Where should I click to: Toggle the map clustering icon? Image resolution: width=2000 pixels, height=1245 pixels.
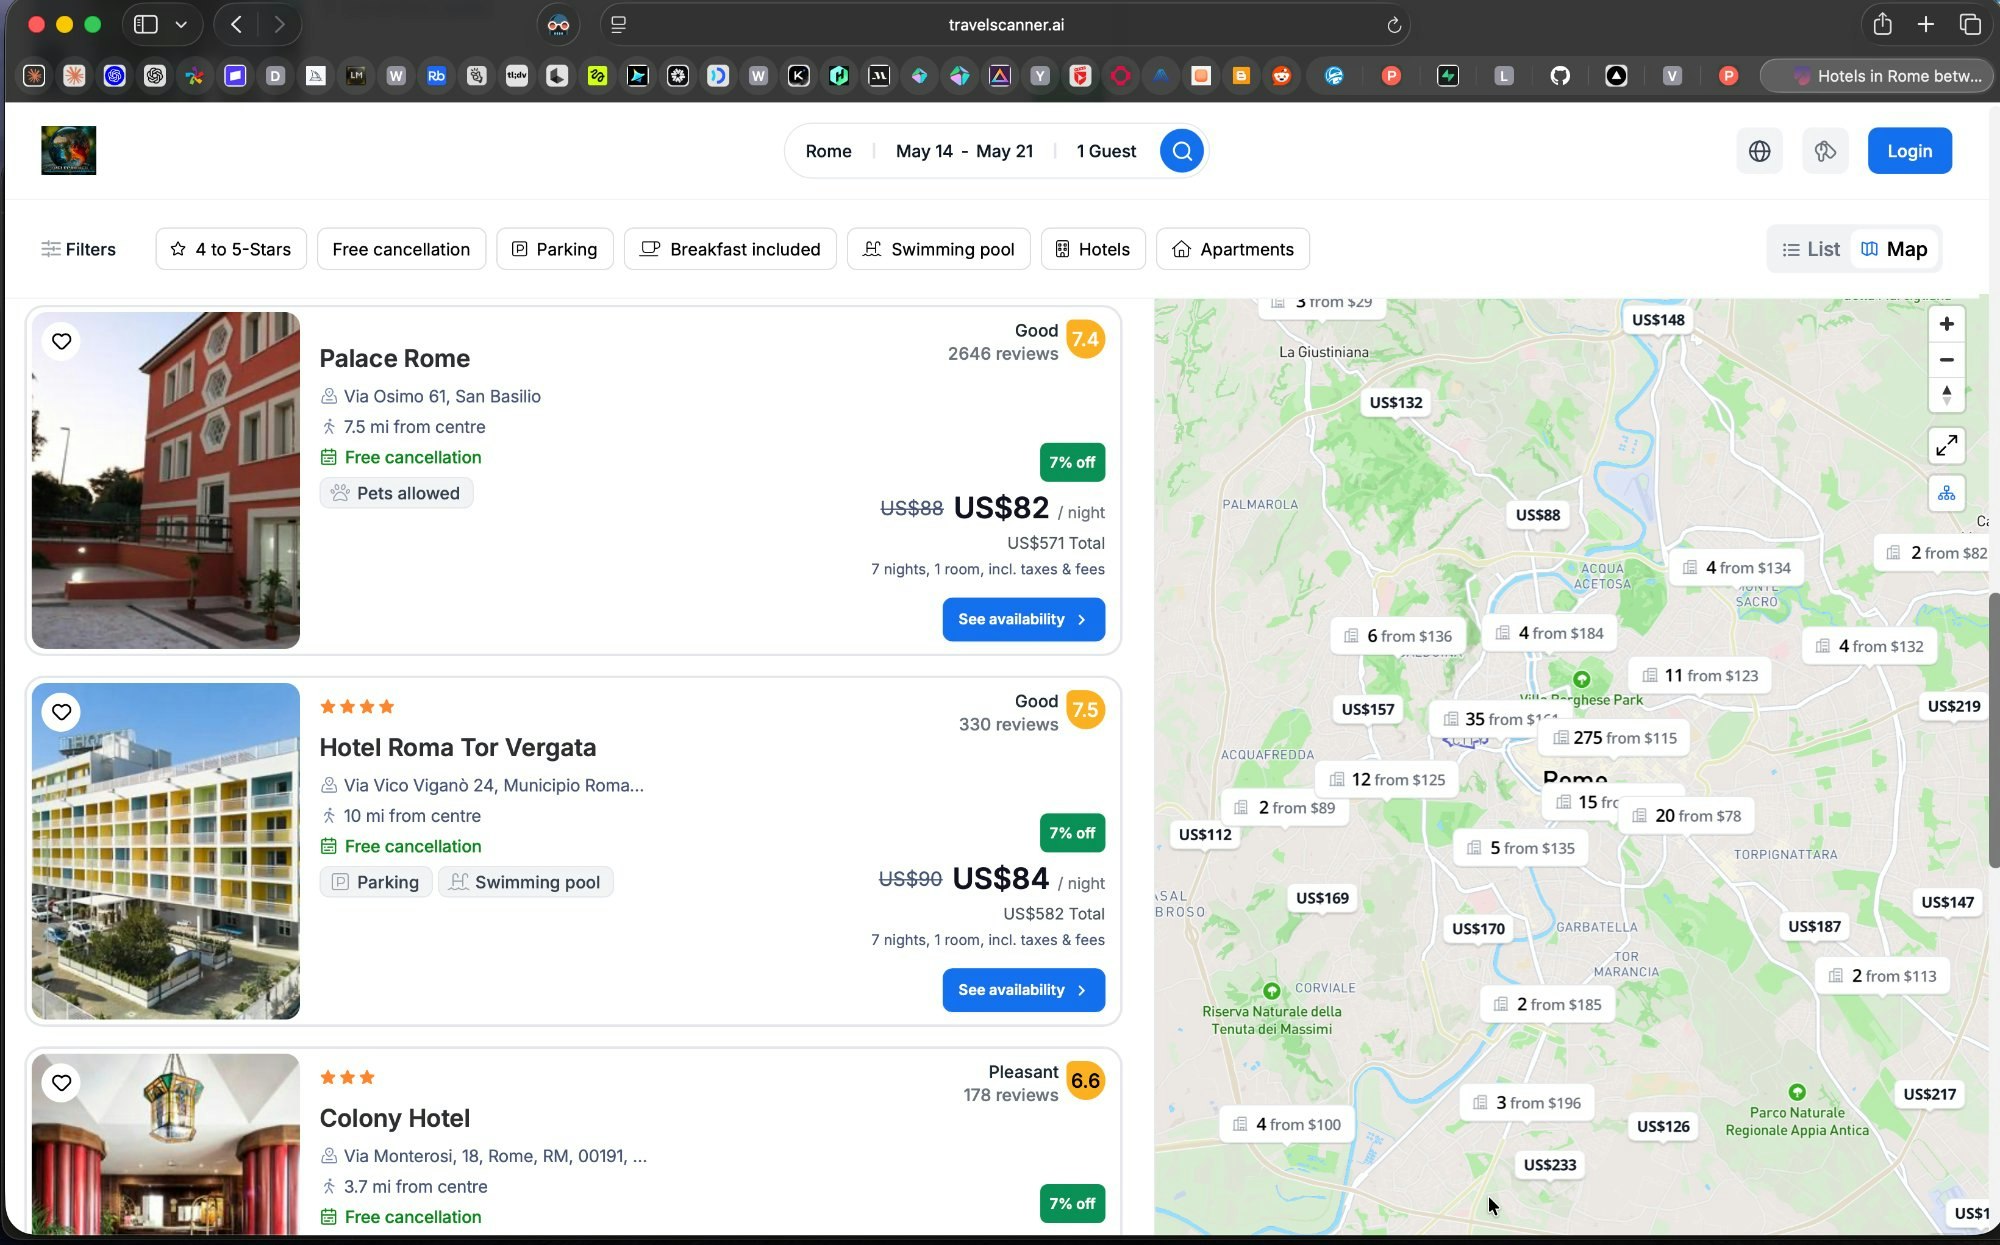[1947, 493]
